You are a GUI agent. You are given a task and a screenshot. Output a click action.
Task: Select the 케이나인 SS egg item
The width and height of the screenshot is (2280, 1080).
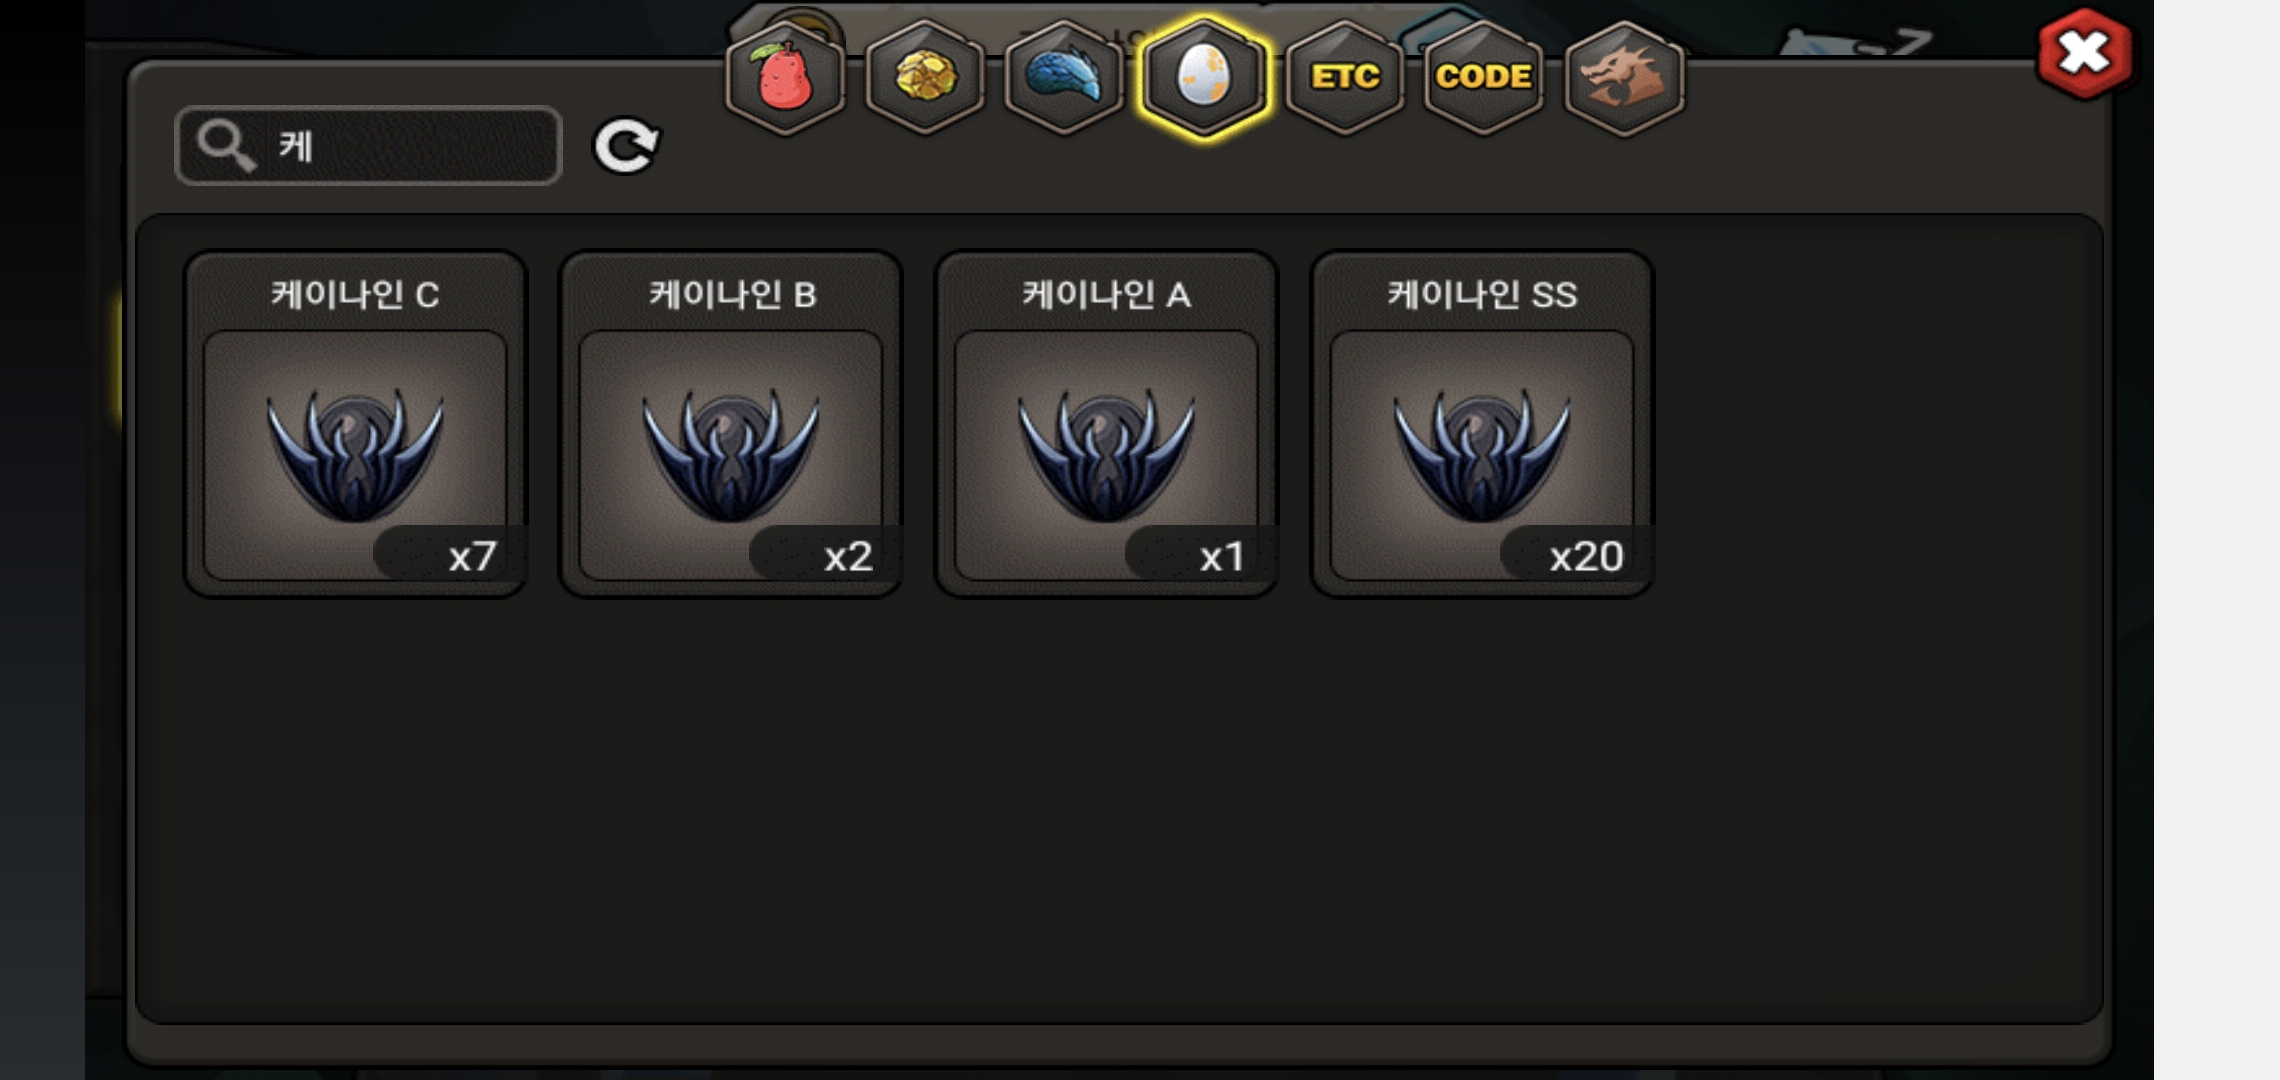click(1482, 424)
